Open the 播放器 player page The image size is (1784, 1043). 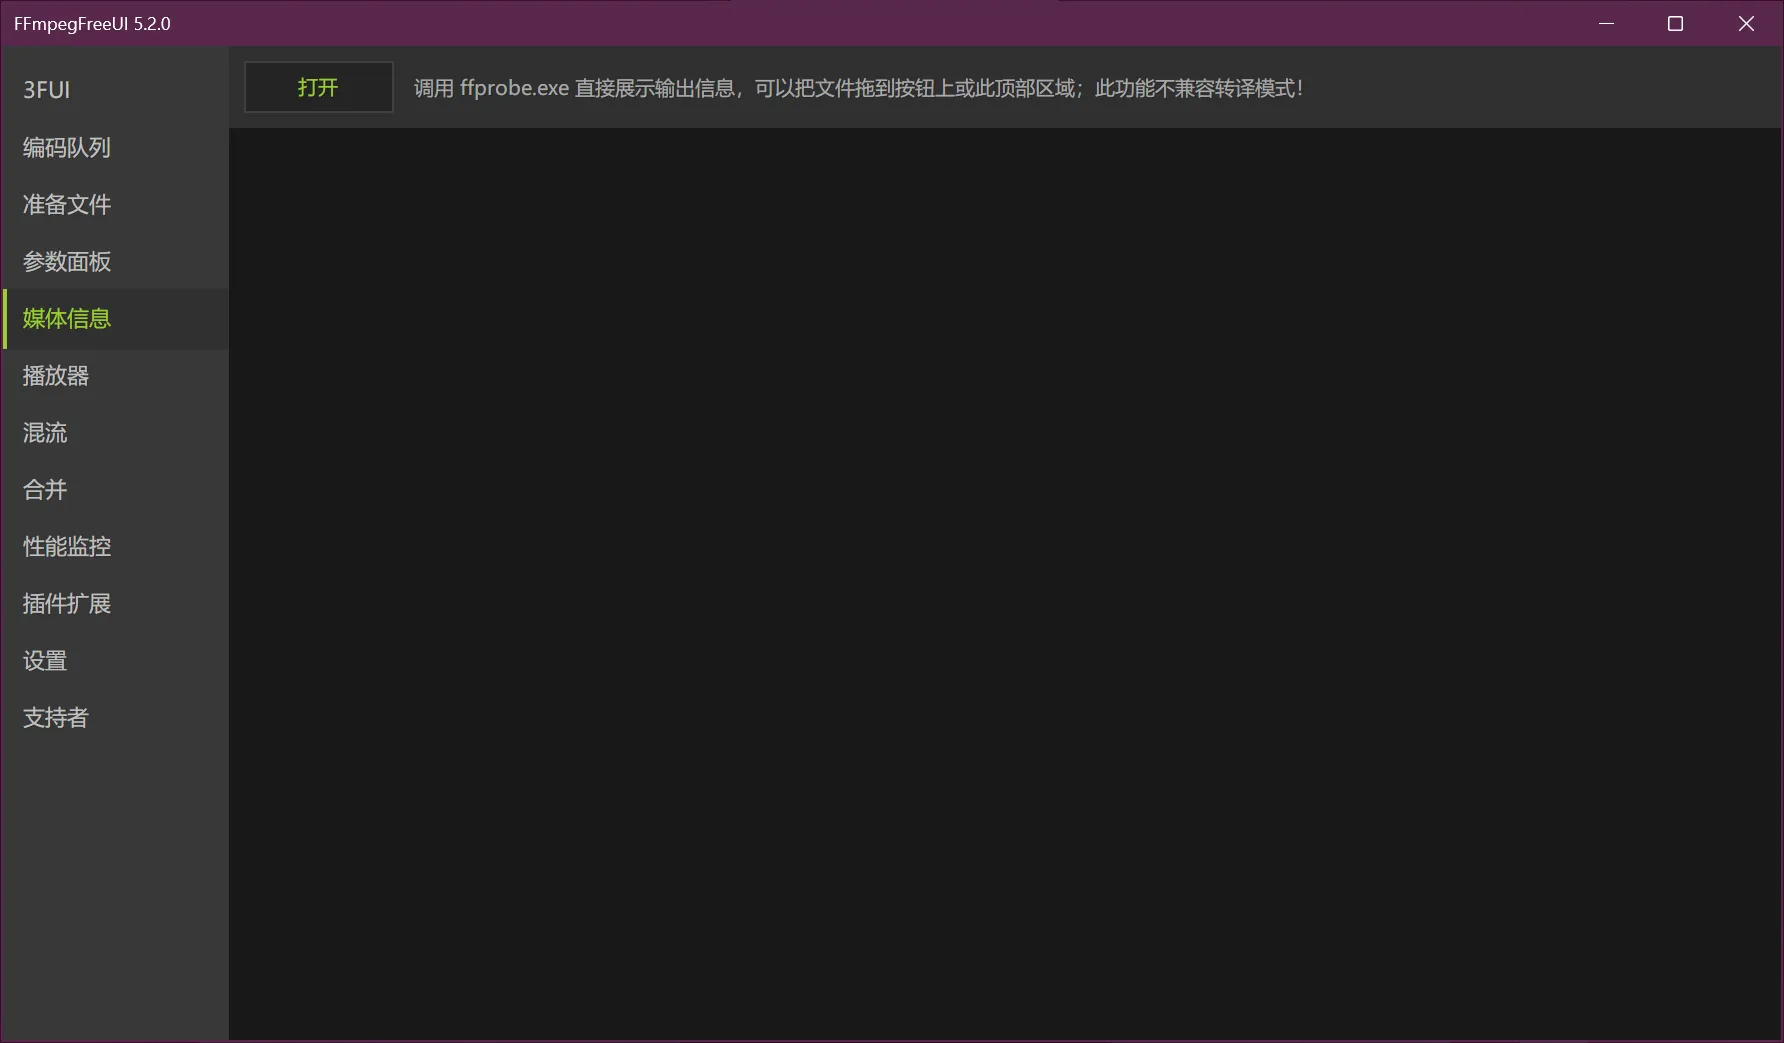pyautogui.click(x=56, y=376)
